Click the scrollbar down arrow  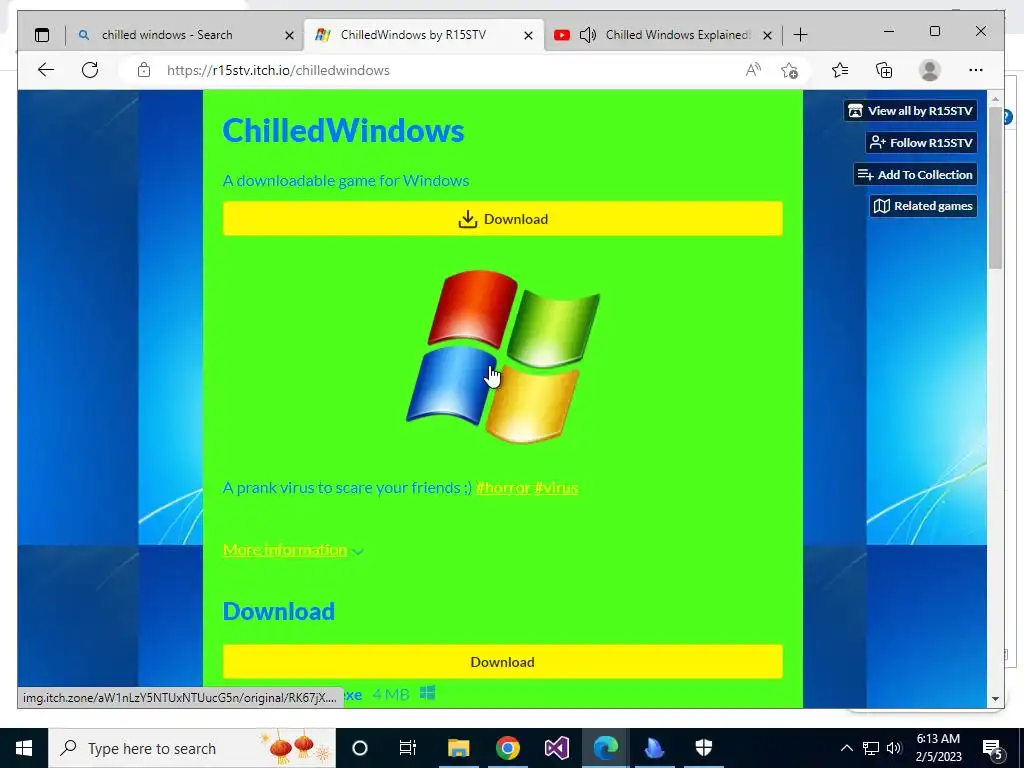coord(995,699)
